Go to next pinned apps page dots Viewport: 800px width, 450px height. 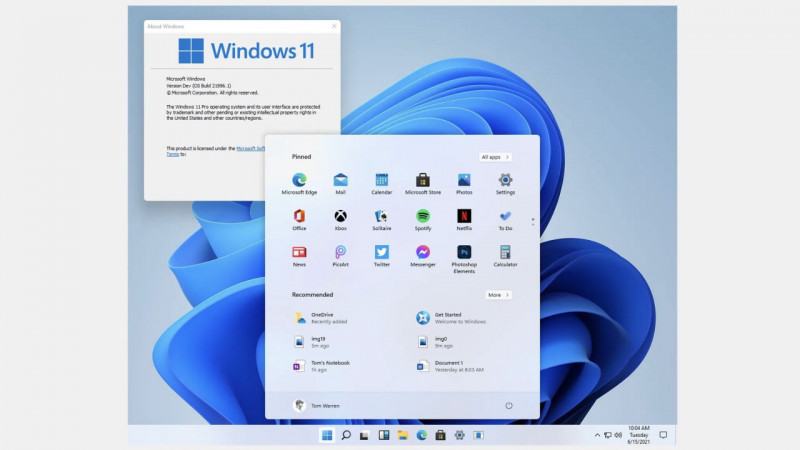coord(532,220)
